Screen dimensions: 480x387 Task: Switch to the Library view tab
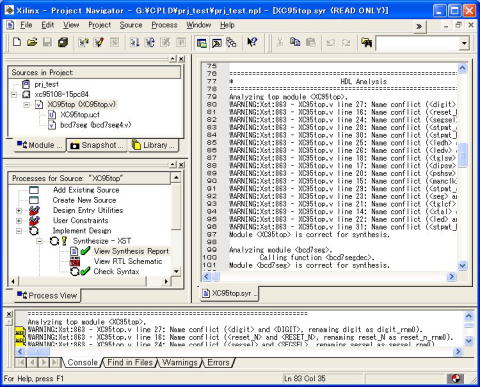click(x=154, y=145)
